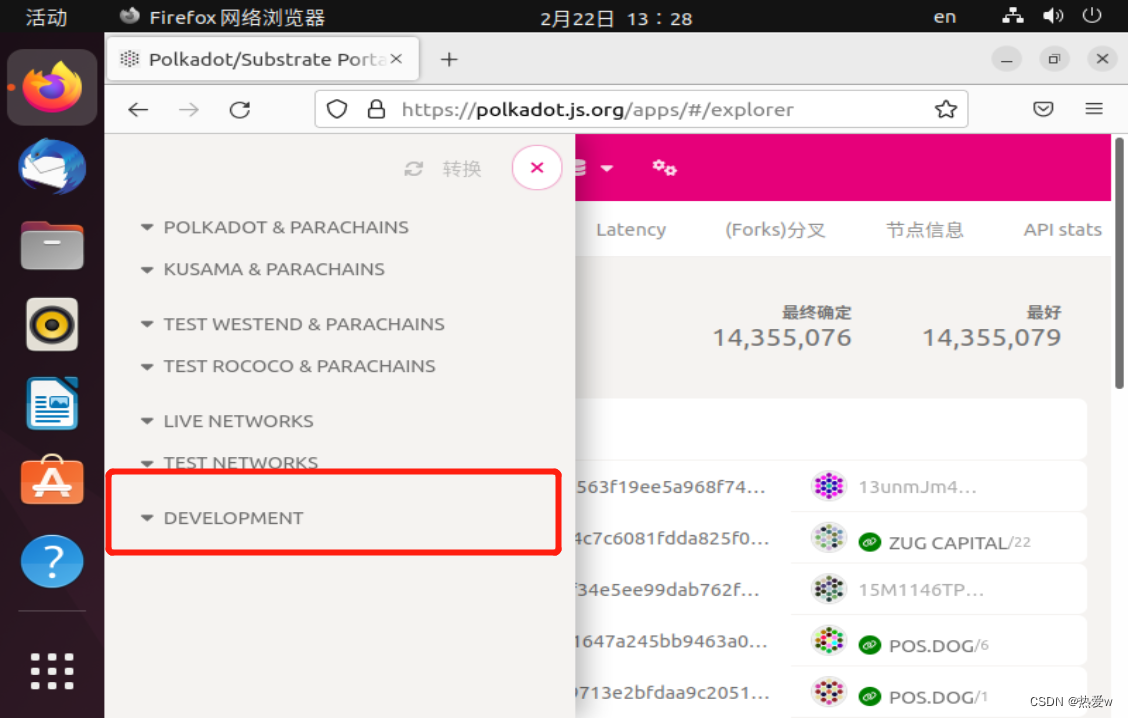The image size is (1128, 718).
Task: Click the 活动 Activities menu
Action: (x=46, y=17)
